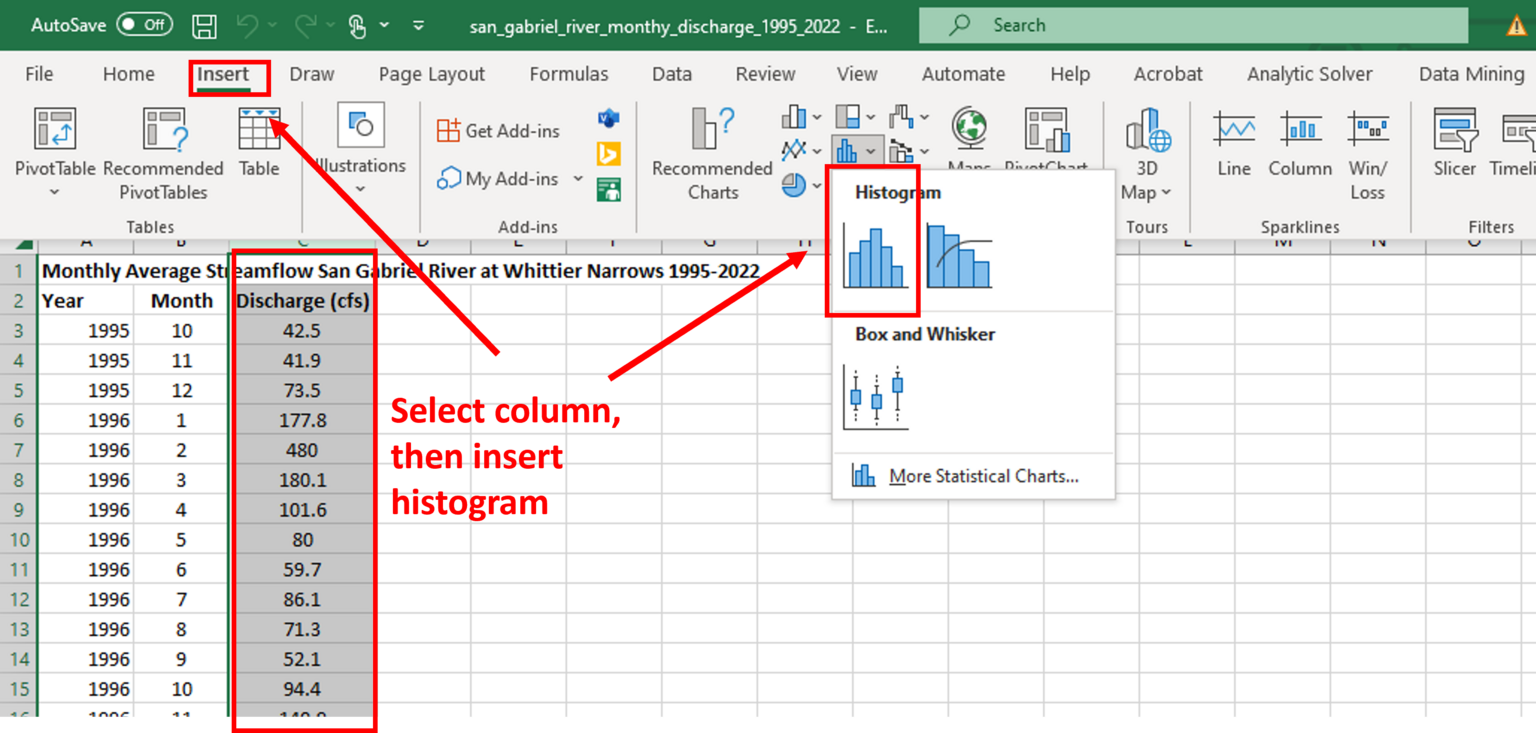Insert a Win/Loss sparkline
The width and height of the screenshot is (1536, 733).
(x=1367, y=153)
